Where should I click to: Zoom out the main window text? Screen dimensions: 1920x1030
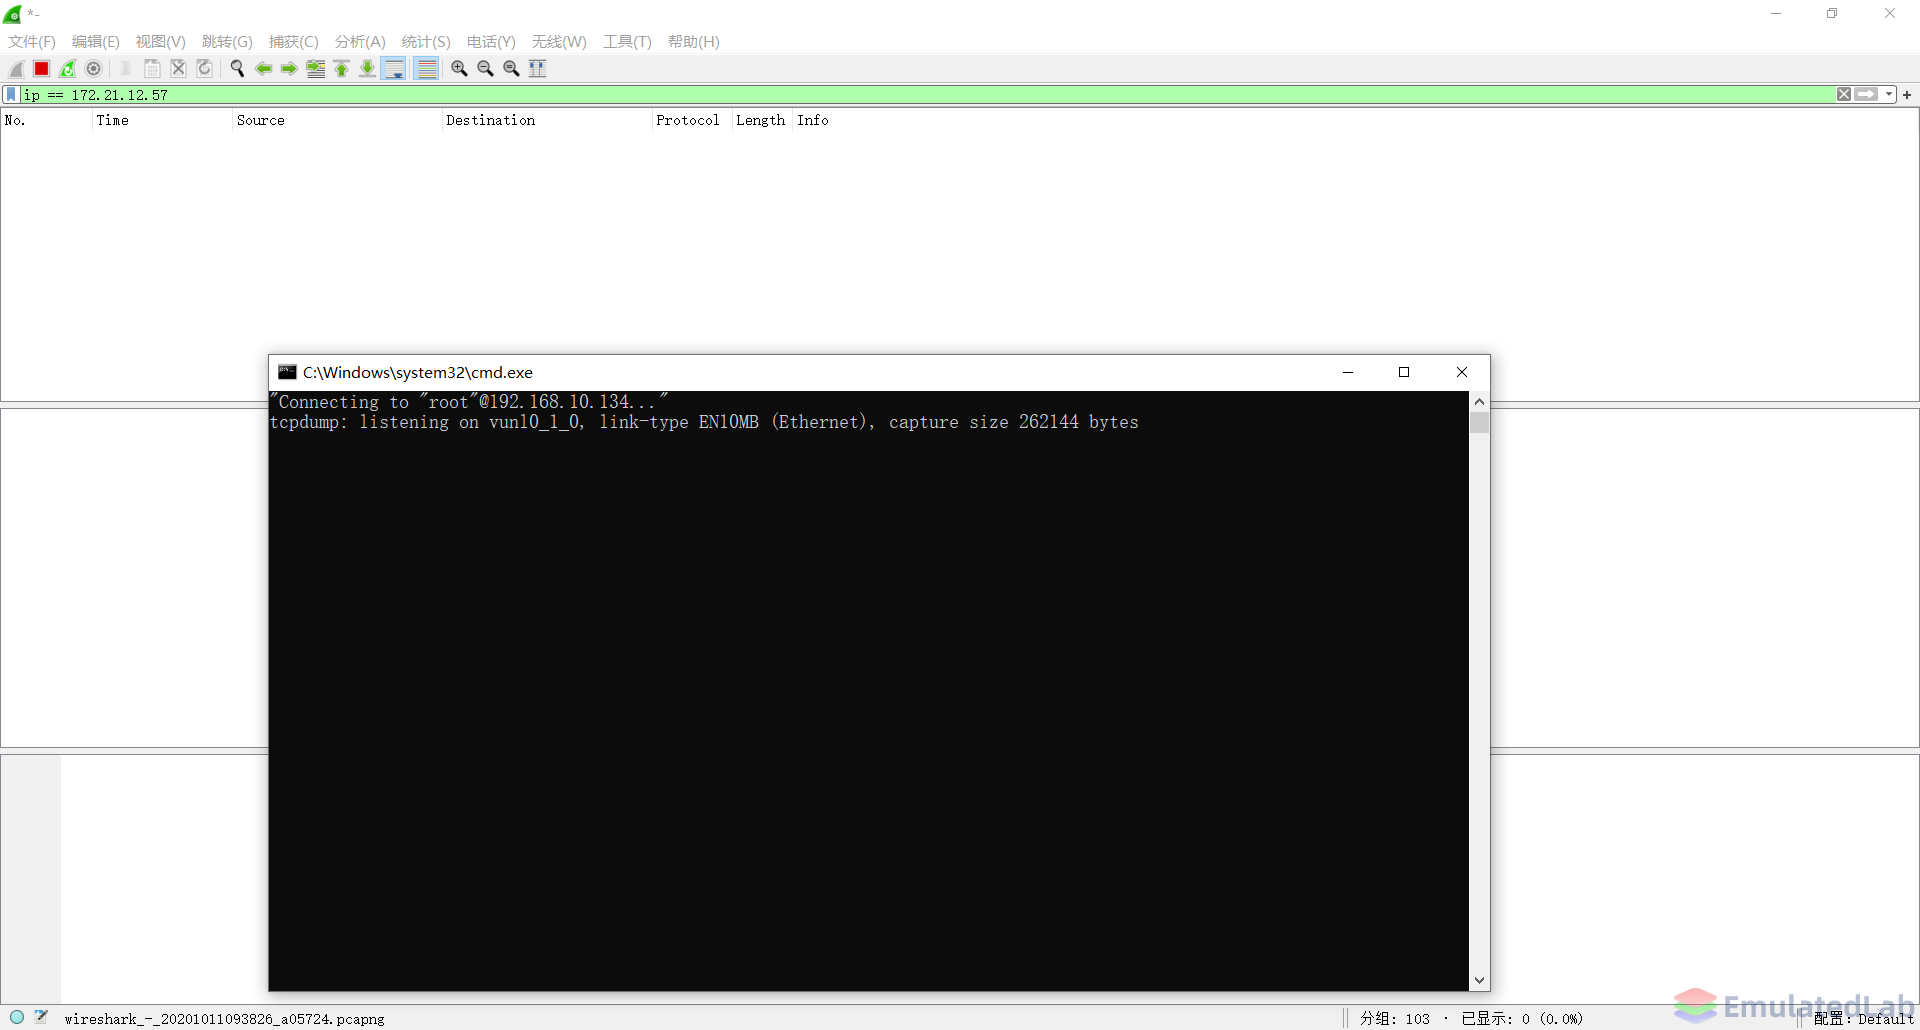click(485, 69)
